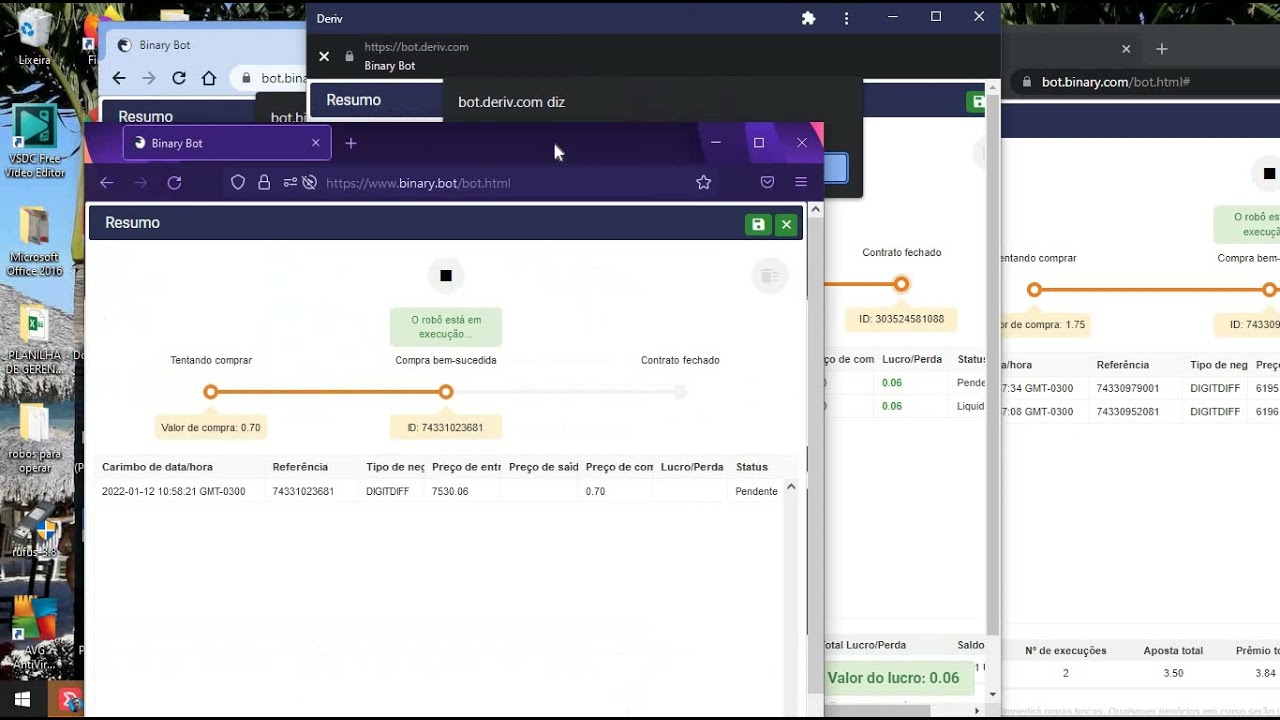Close the Resumo panel with the green X
Viewport: 1280px width, 720px height.
click(x=786, y=224)
